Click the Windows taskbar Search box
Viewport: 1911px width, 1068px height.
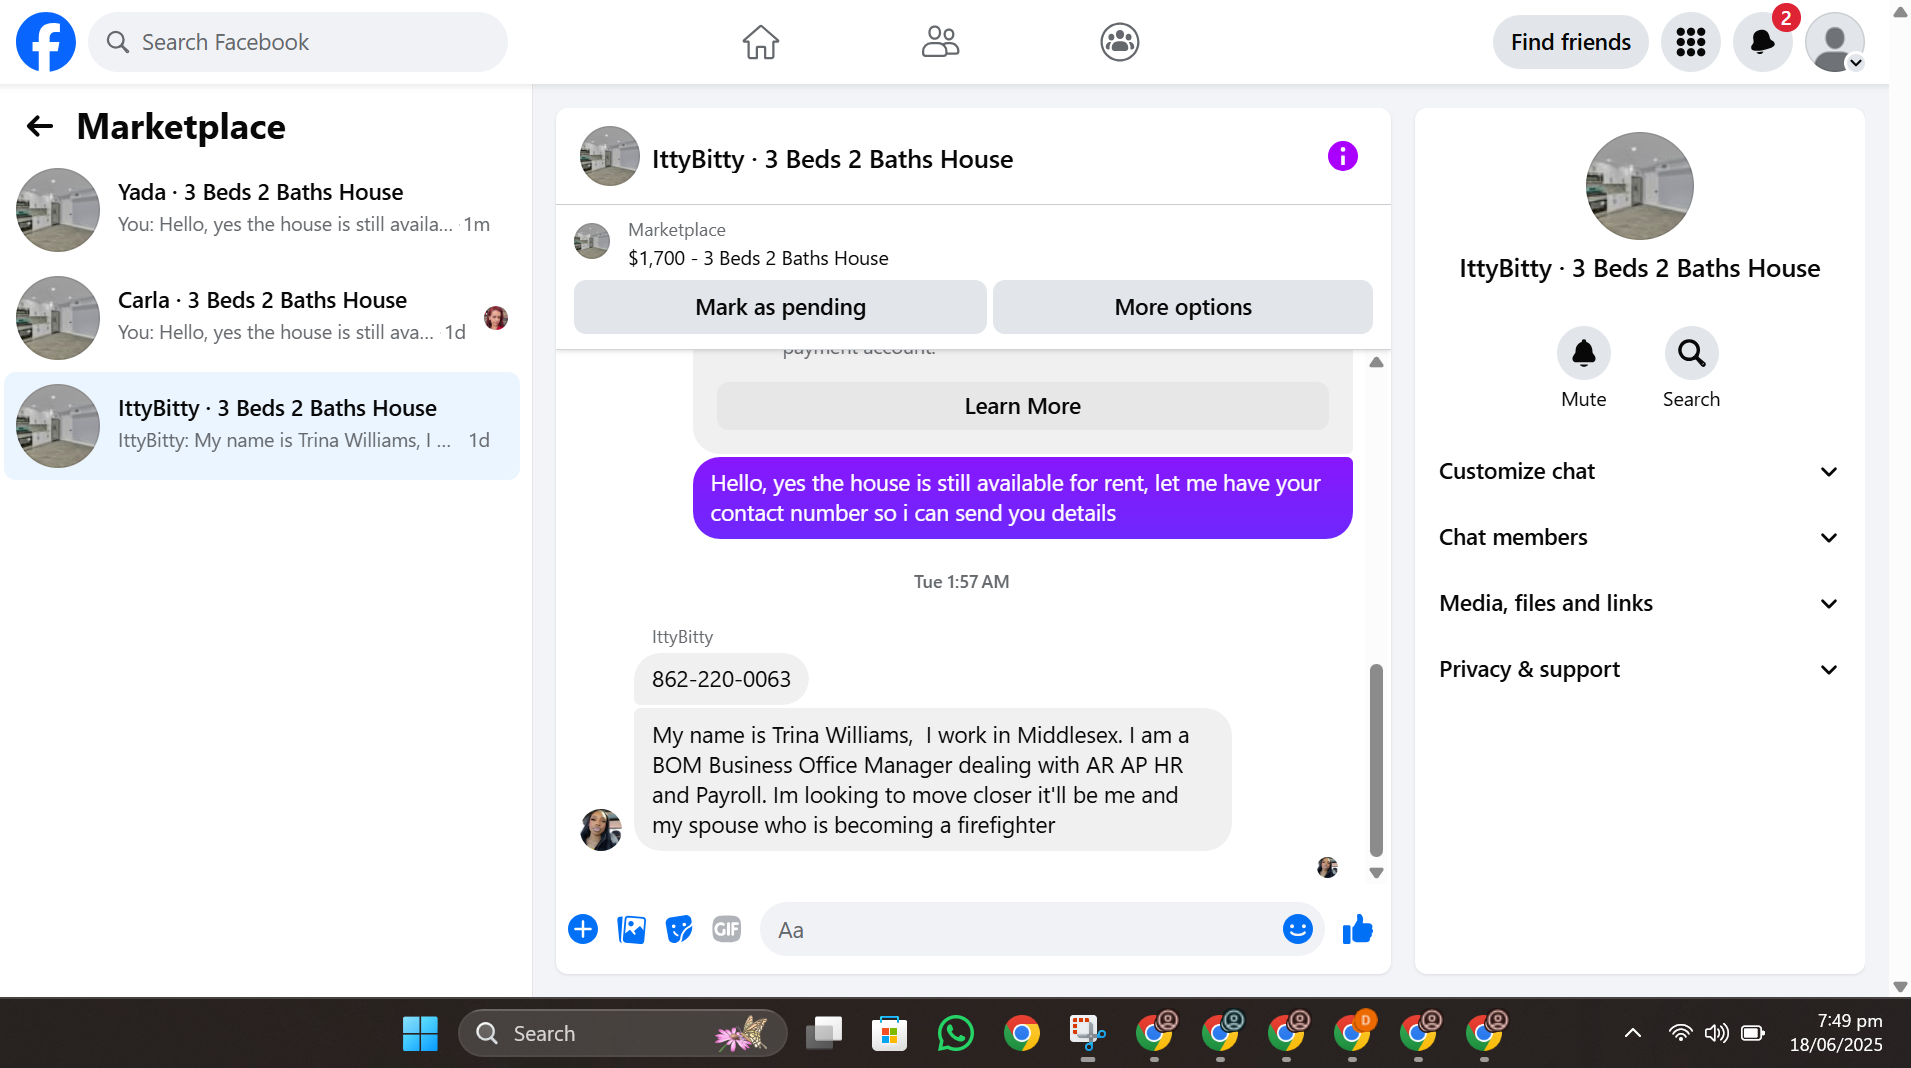[x=622, y=1033]
